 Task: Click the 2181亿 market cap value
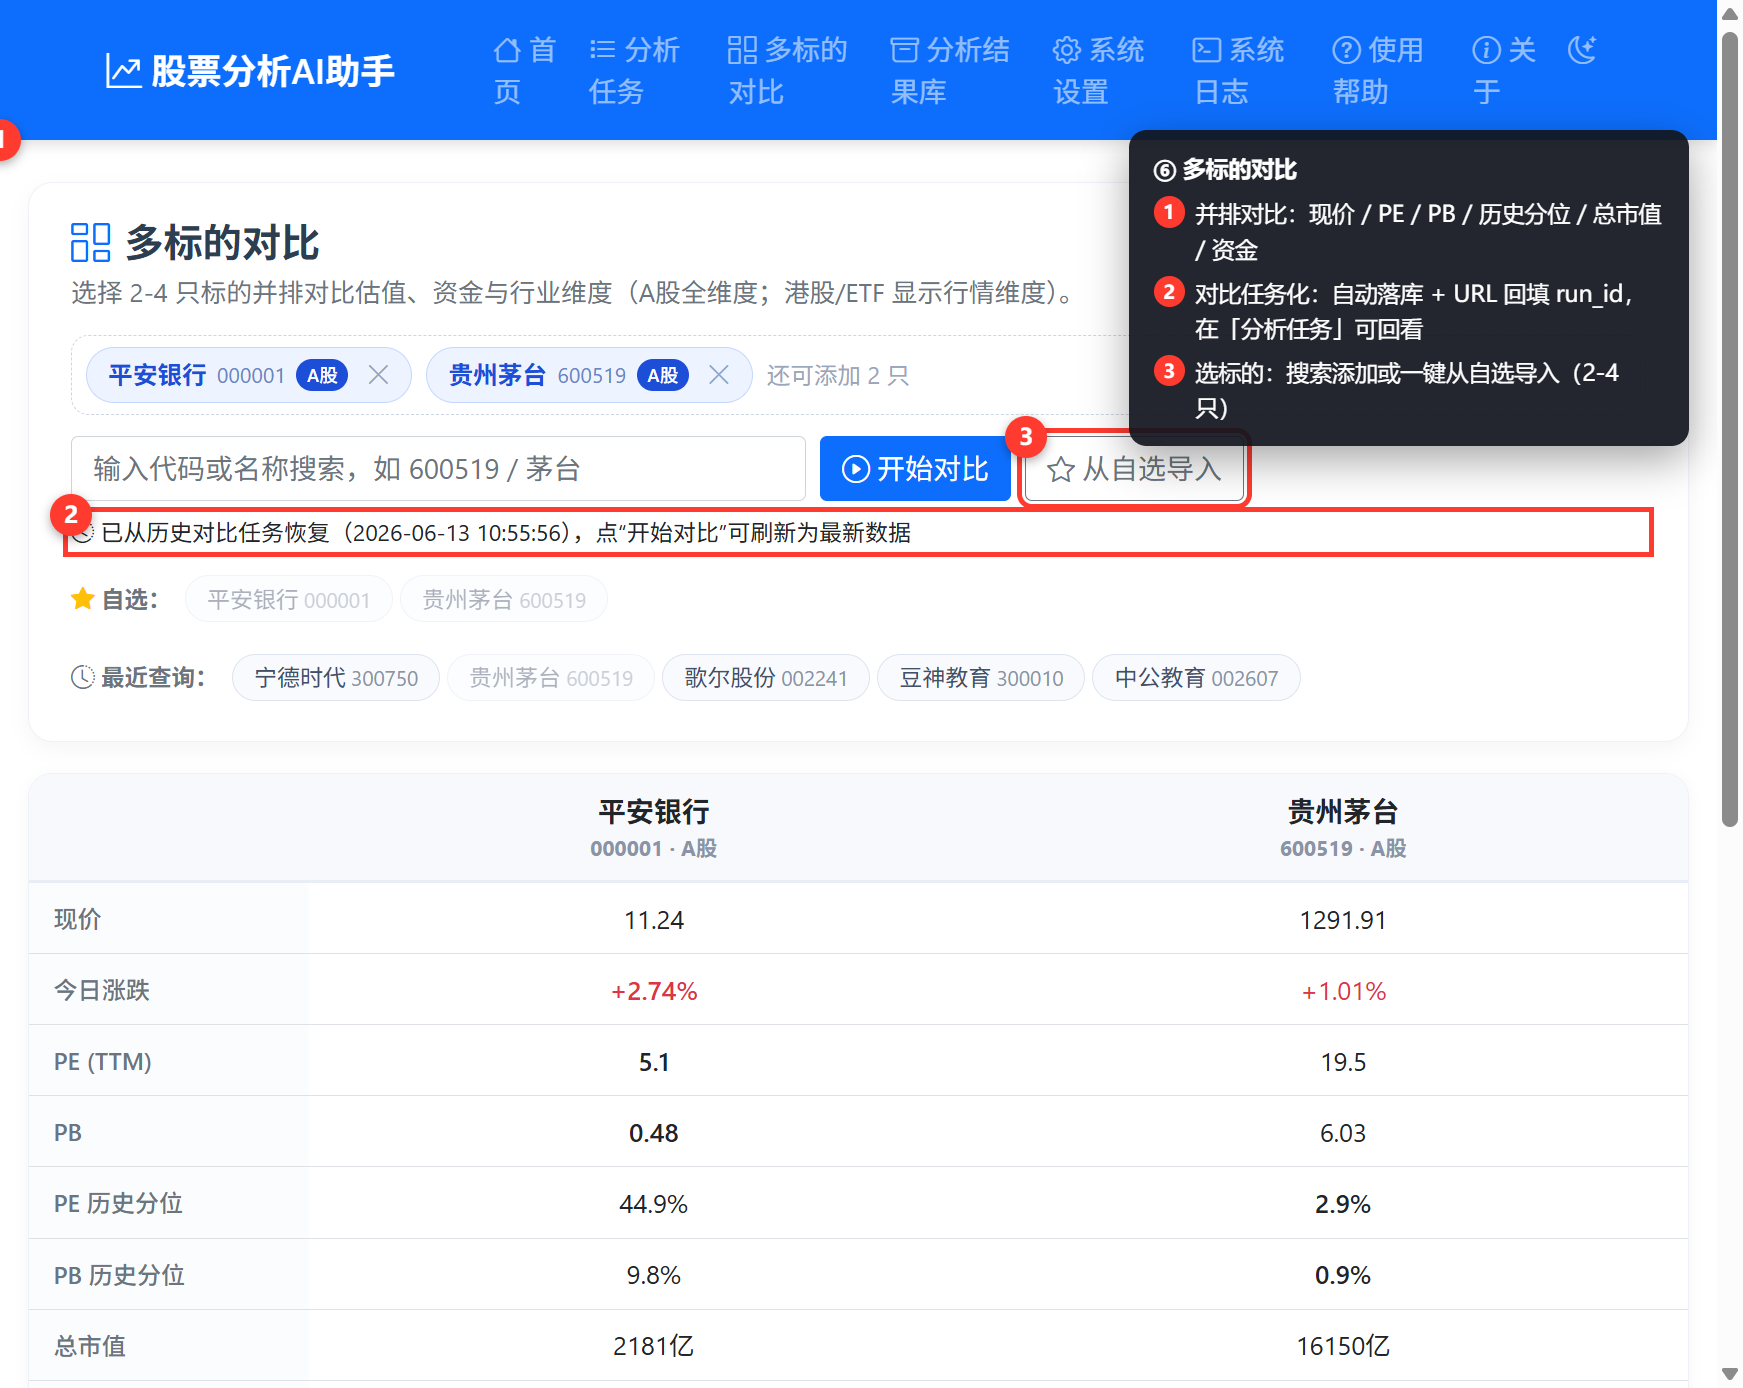pos(653,1346)
